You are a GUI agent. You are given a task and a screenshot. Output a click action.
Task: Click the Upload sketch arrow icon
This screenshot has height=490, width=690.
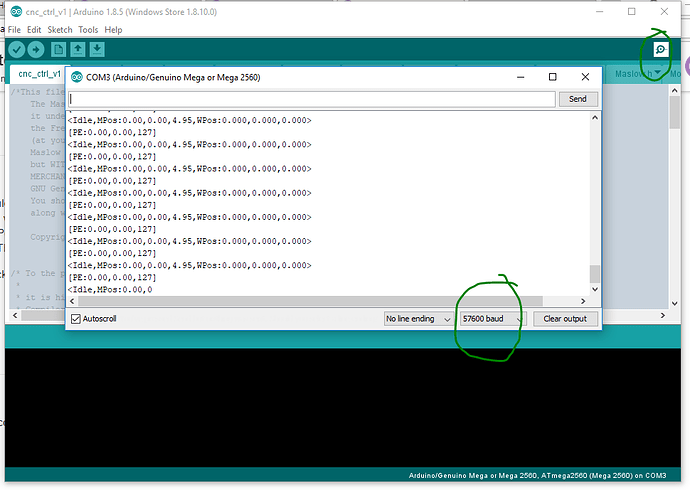click(x=36, y=49)
